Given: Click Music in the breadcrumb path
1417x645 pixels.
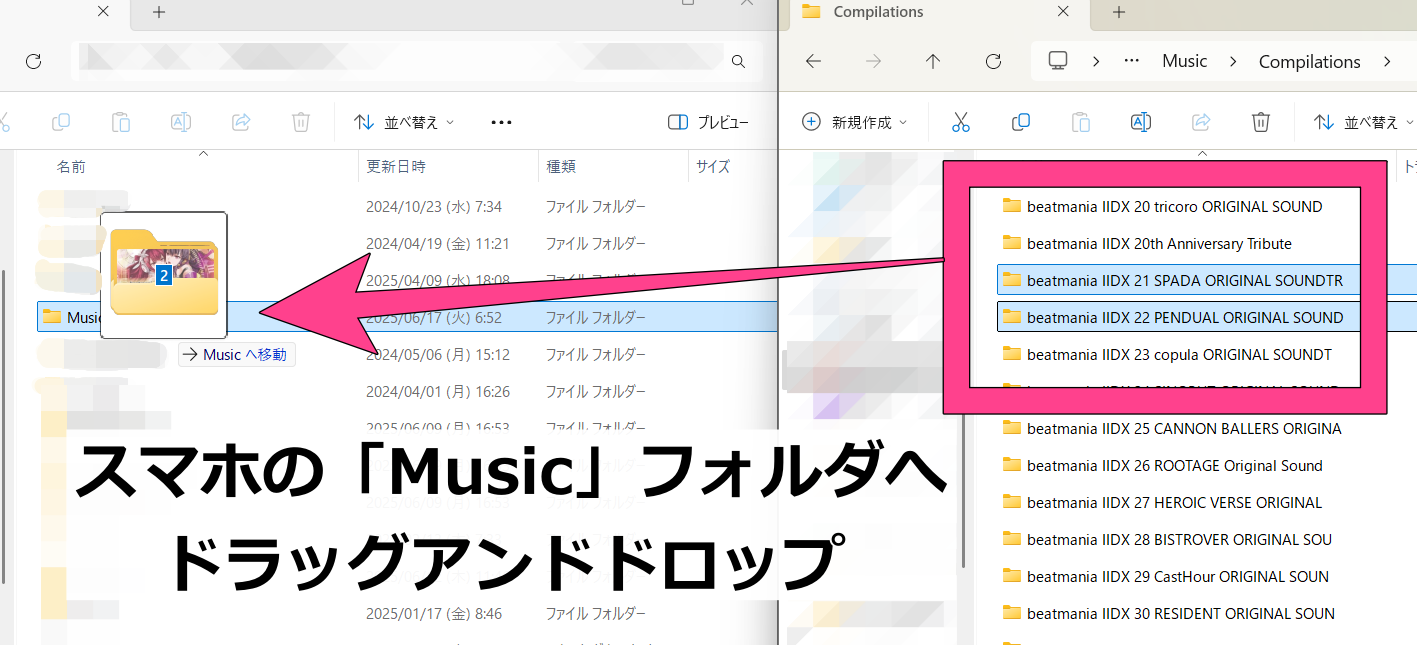Looking at the screenshot, I should tap(1185, 61).
